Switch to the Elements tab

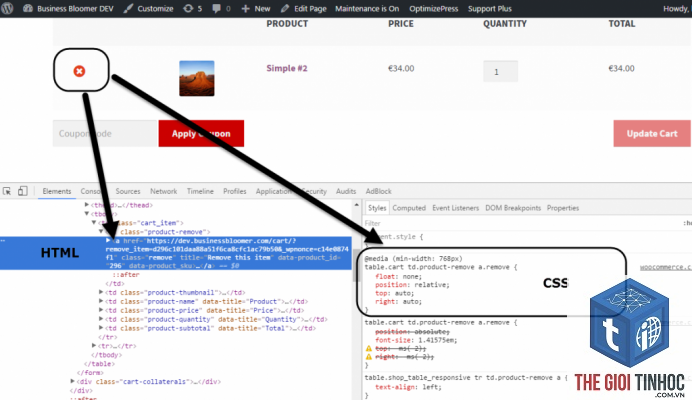pos(56,191)
